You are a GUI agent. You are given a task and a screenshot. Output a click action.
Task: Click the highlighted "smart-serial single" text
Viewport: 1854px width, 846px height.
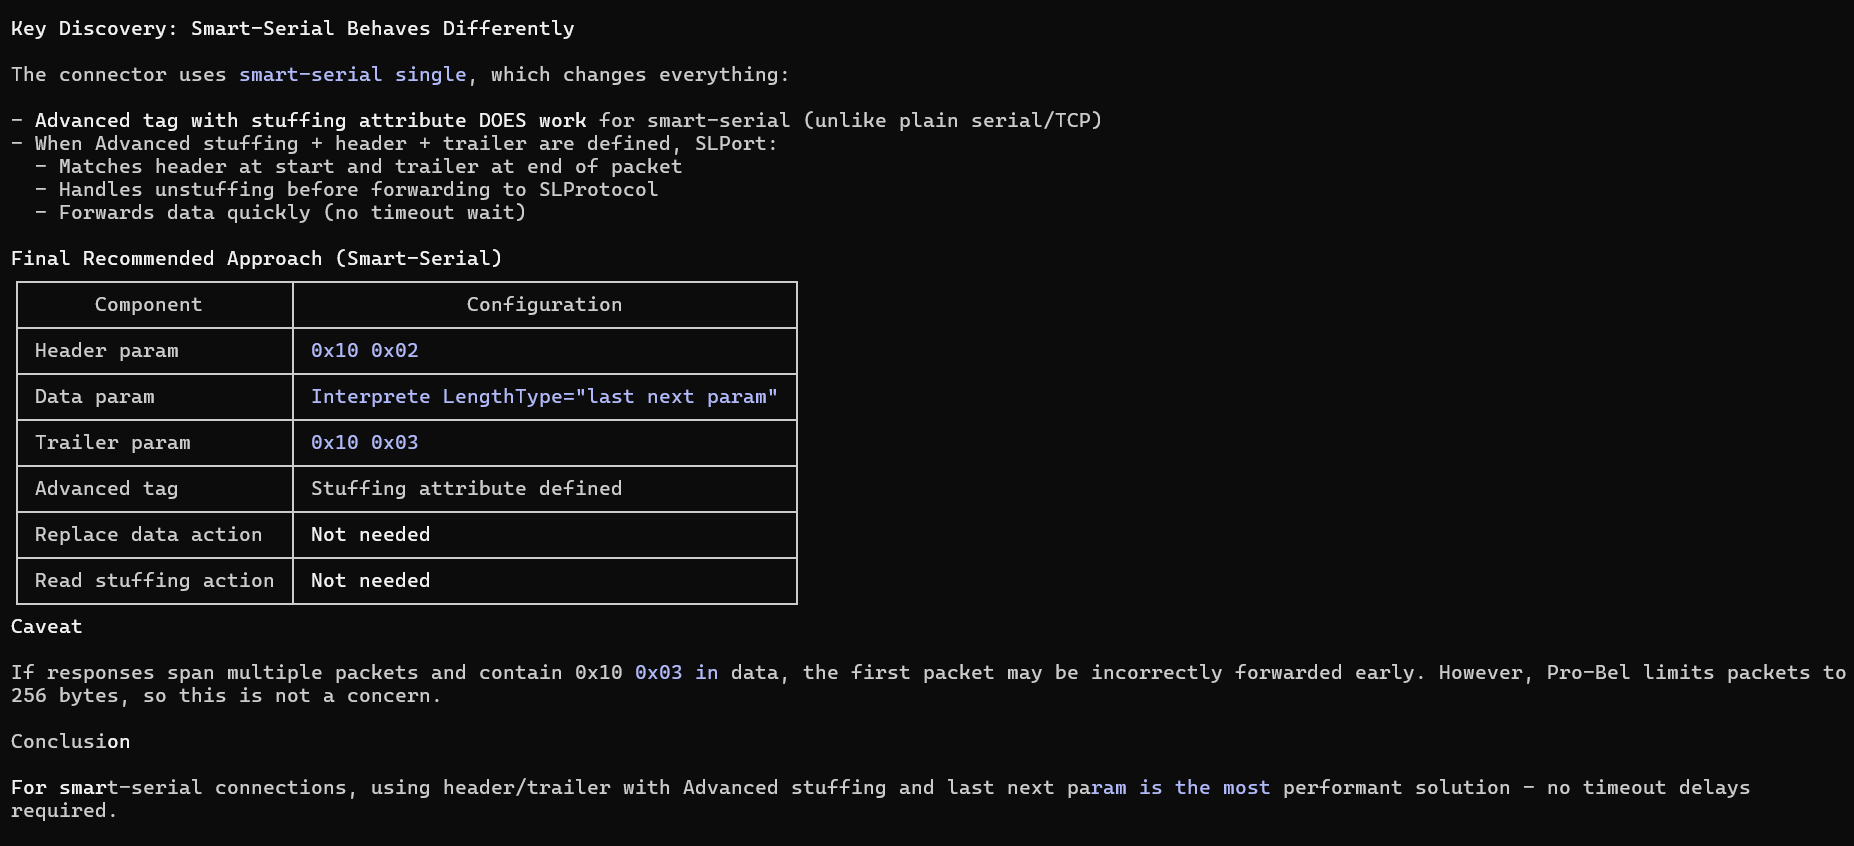tap(352, 75)
